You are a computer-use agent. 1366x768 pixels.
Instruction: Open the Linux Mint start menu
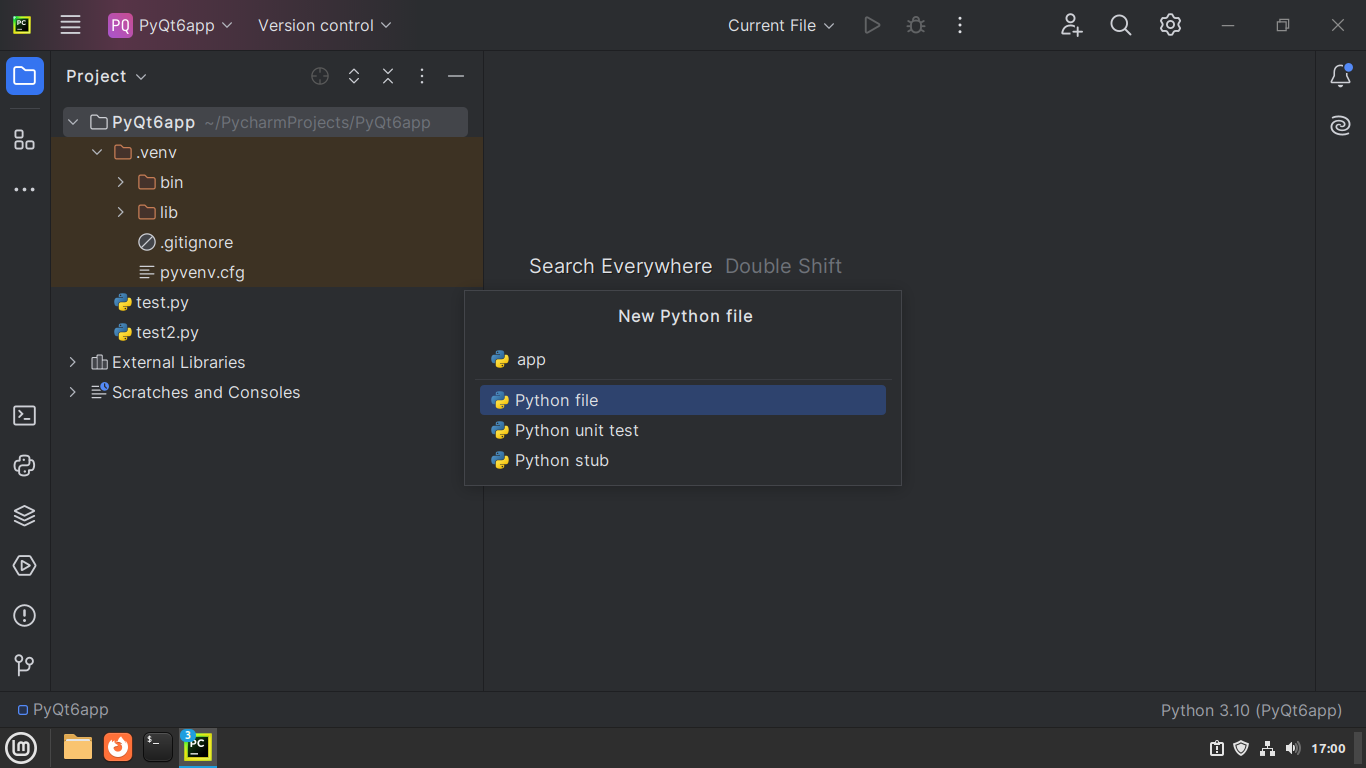coord(21,747)
